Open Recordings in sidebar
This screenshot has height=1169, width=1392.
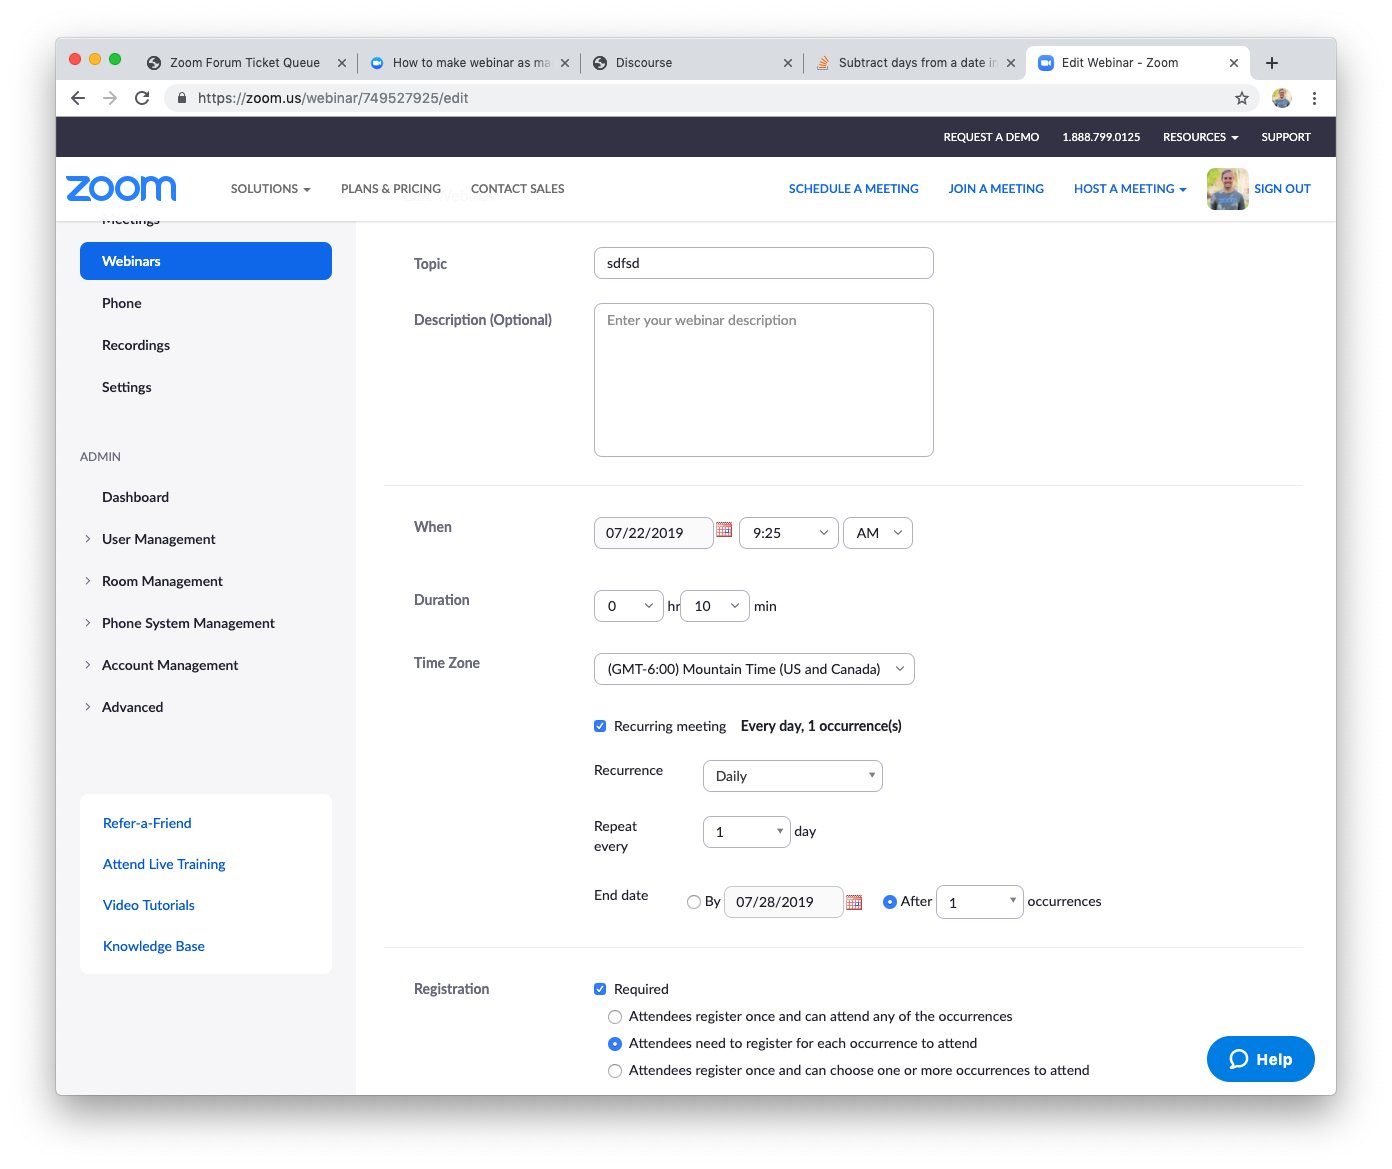click(136, 345)
